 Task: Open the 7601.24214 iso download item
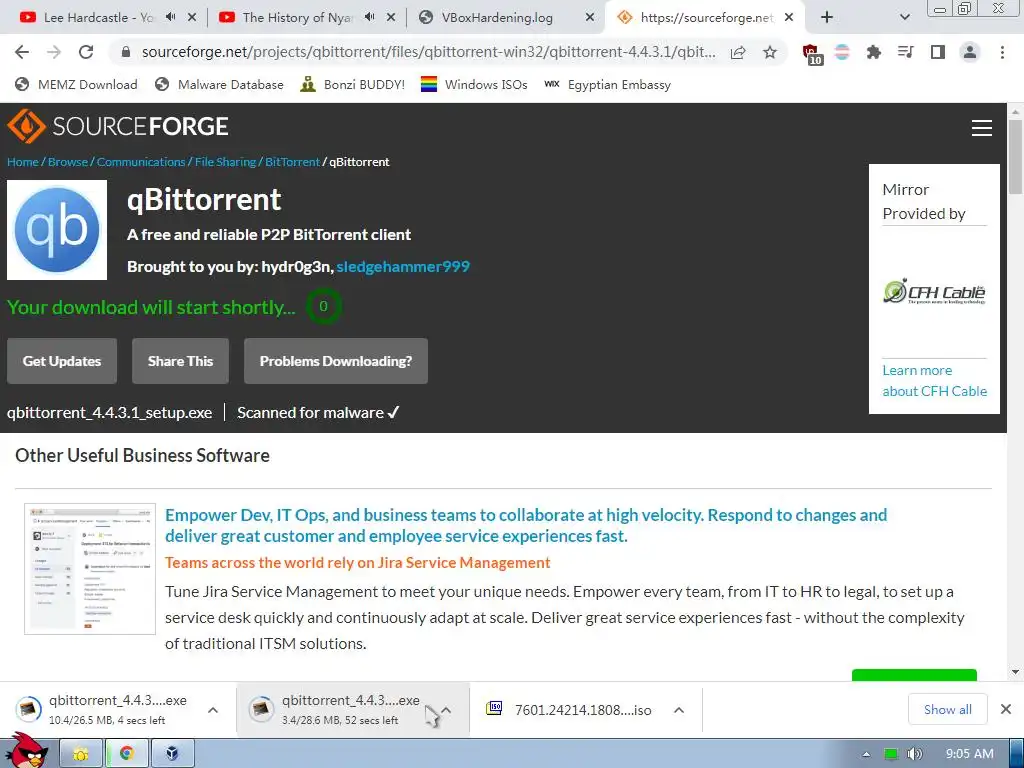569,710
